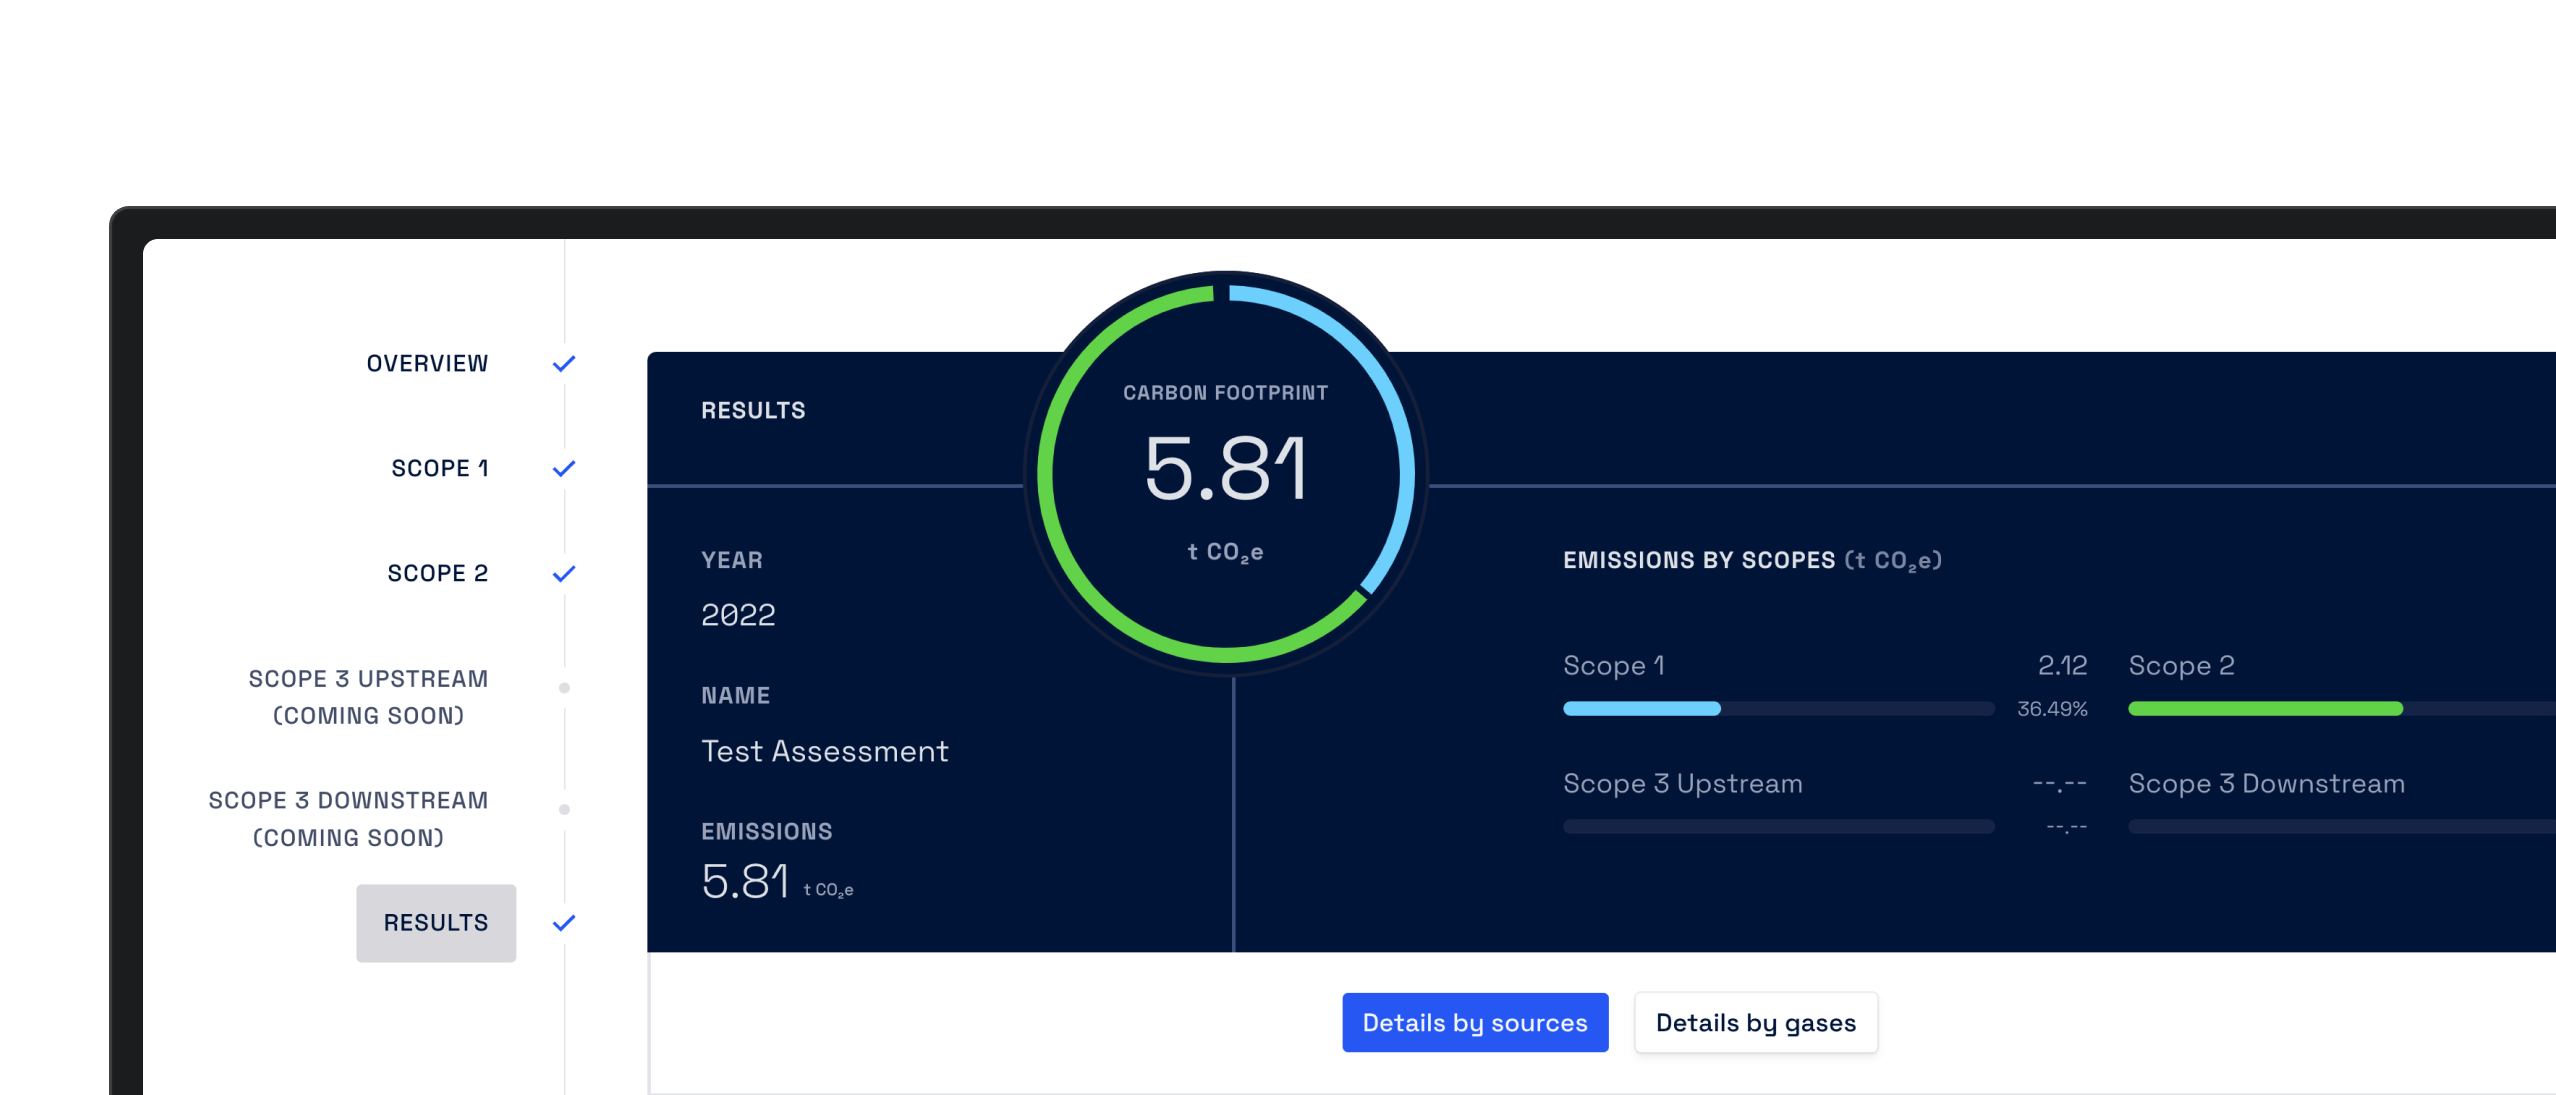The height and width of the screenshot is (1095, 2556).
Task: Switch to Details by gases
Action: click(x=1755, y=1022)
